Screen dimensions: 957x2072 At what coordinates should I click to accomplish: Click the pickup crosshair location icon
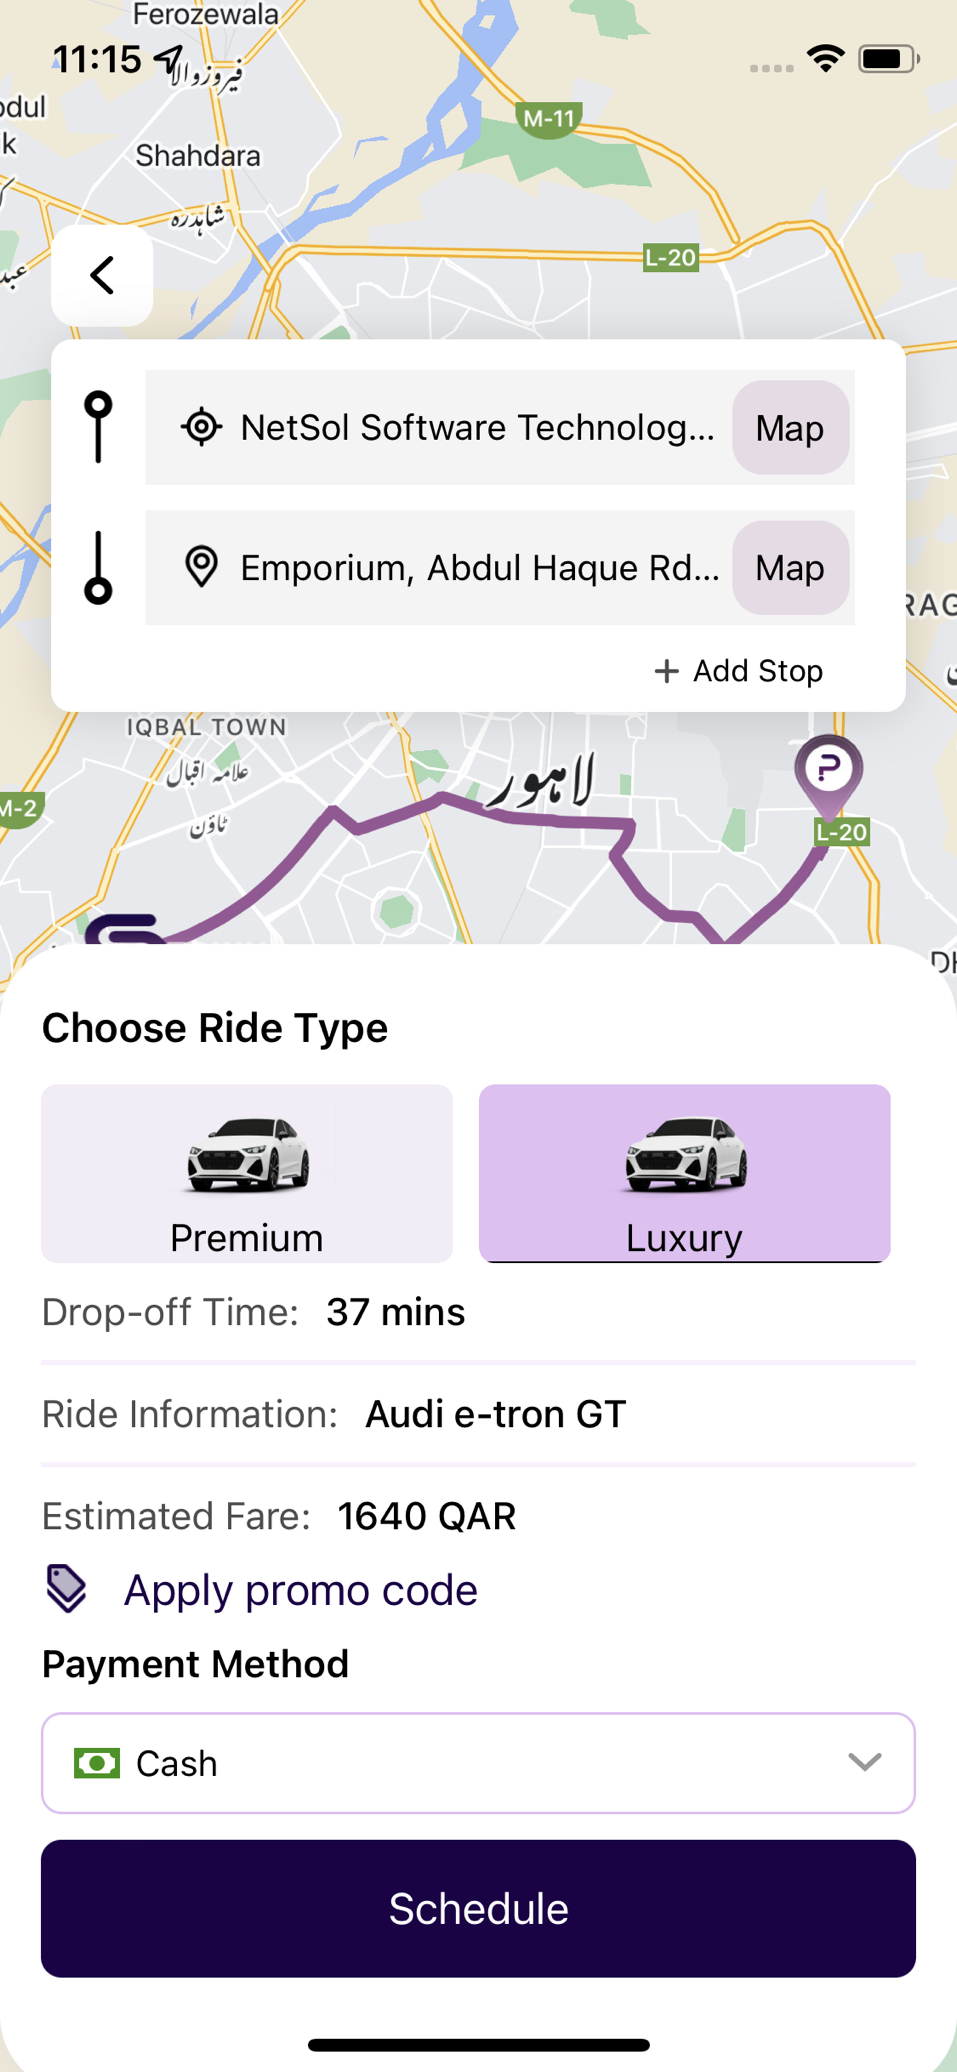pyautogui.click(x=201, y=427)
